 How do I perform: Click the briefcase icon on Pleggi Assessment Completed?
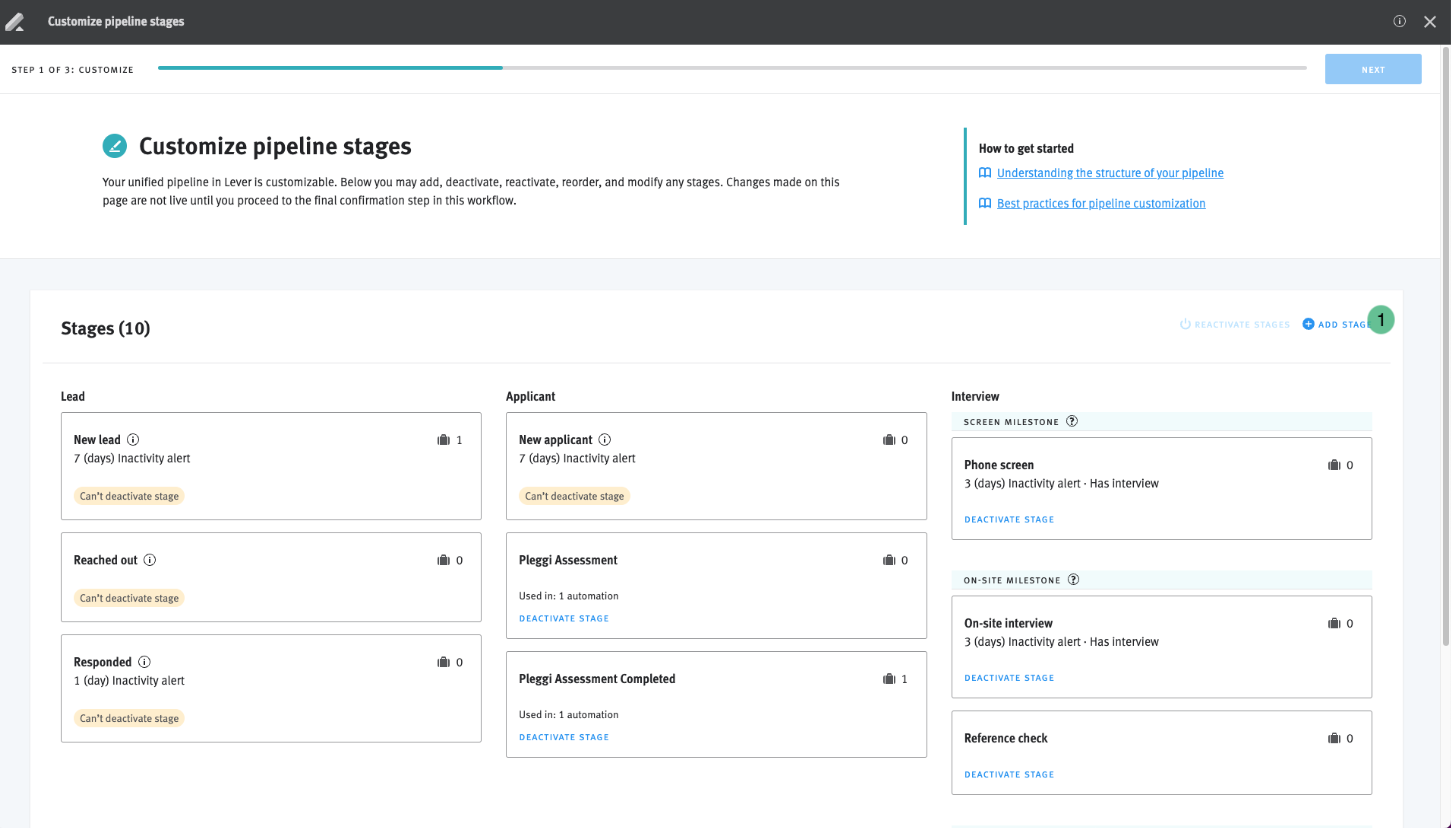tap(889, 679)
